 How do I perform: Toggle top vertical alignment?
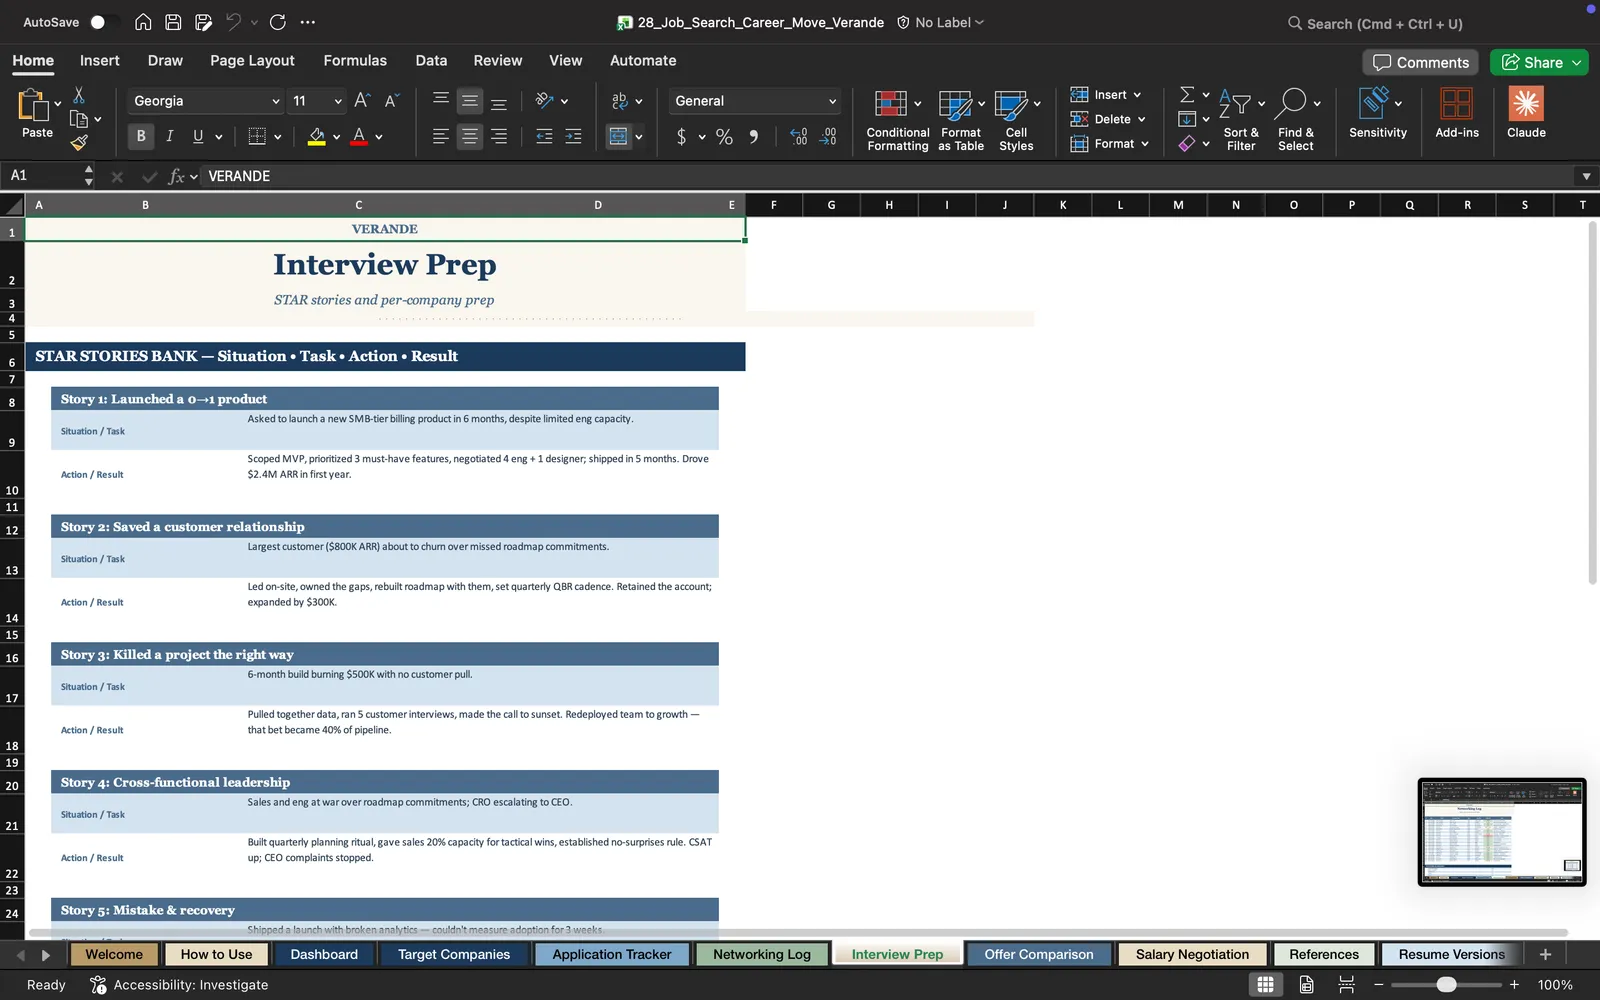click(440, 100)
